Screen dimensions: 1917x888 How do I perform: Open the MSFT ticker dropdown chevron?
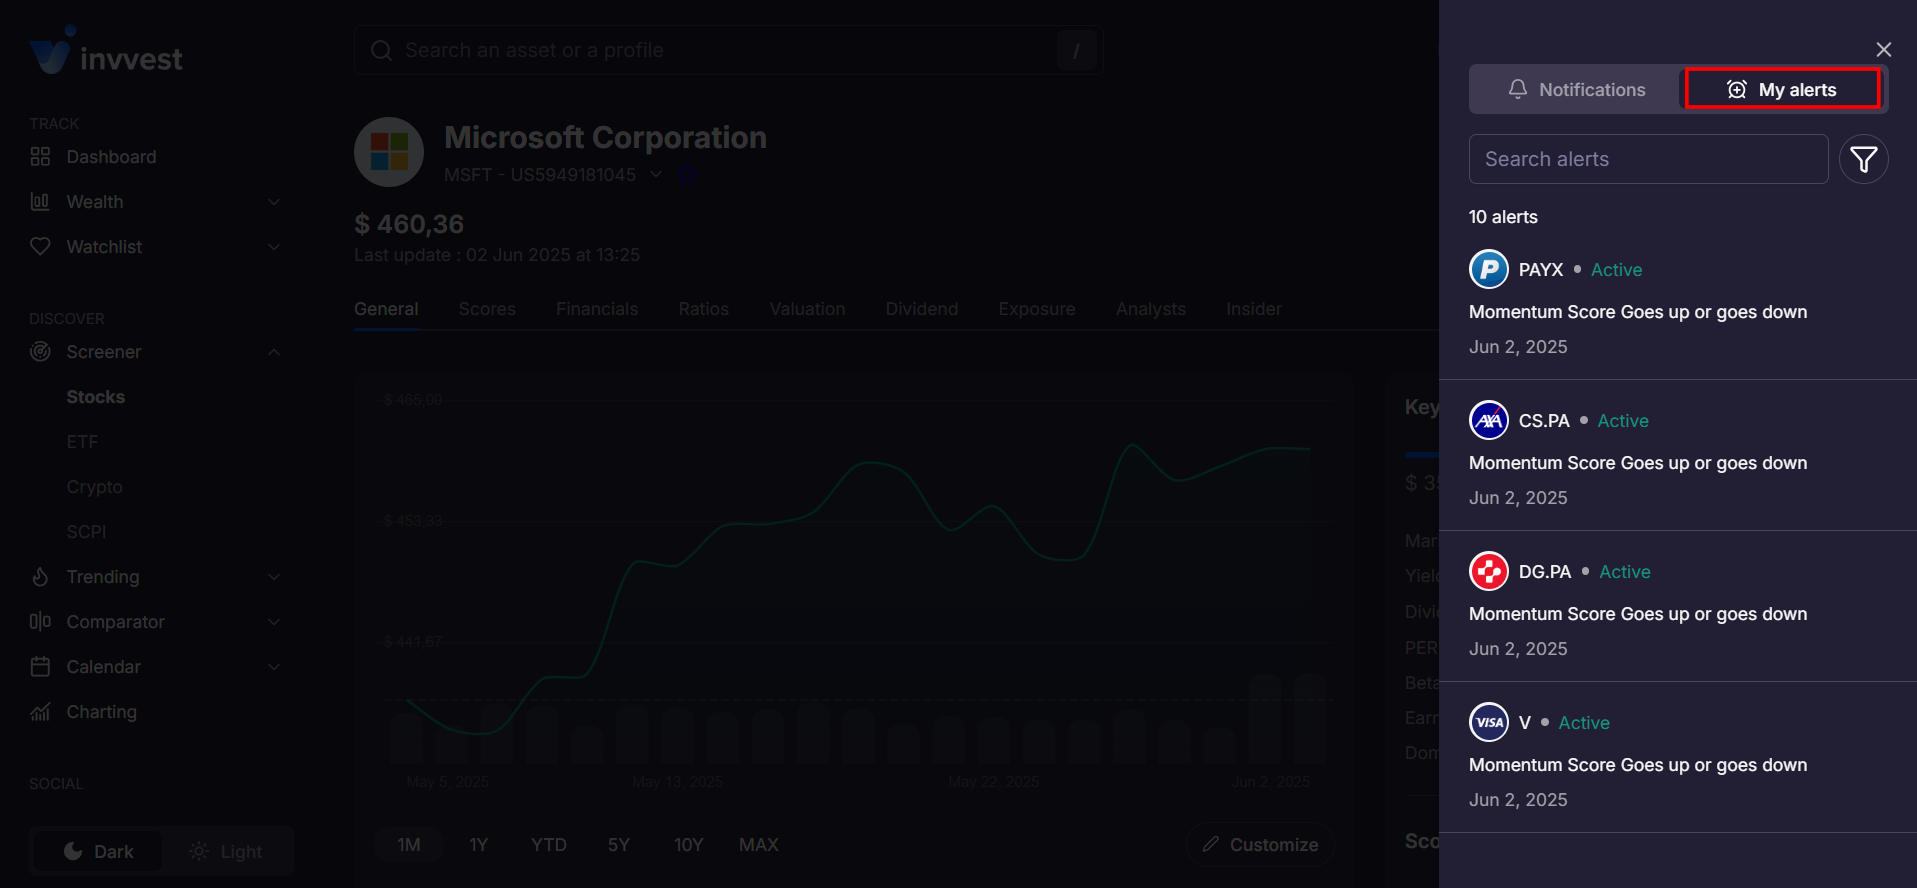pyautogui.click(x=656, y=175)
